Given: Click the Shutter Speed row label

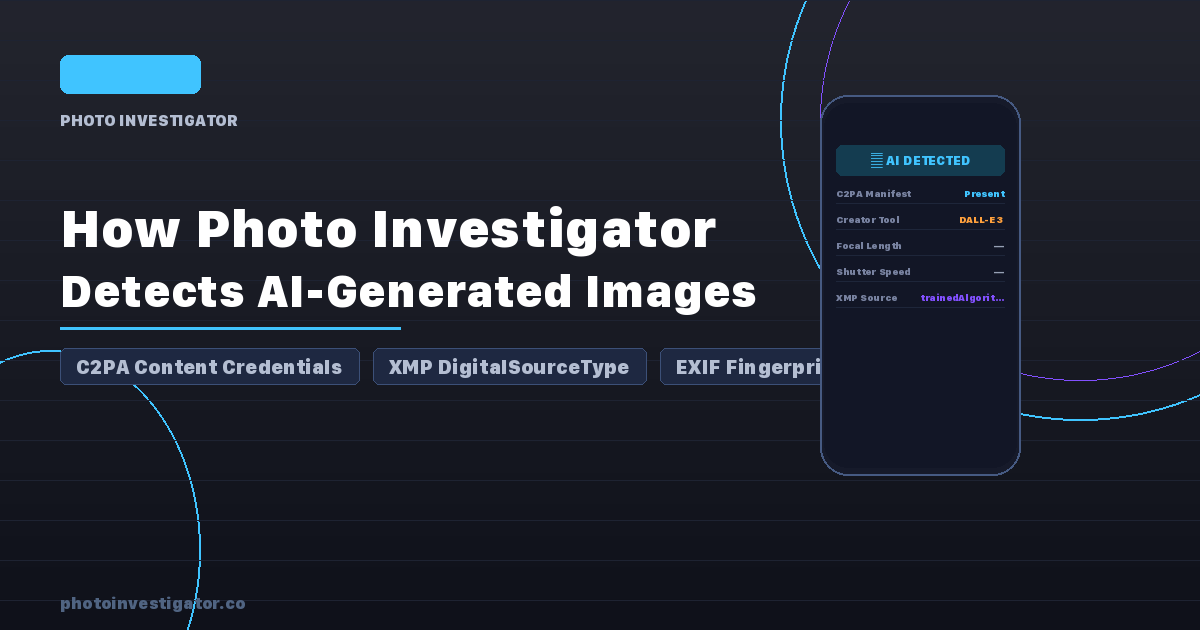Looking at the screenshot, I should [873, 272].
